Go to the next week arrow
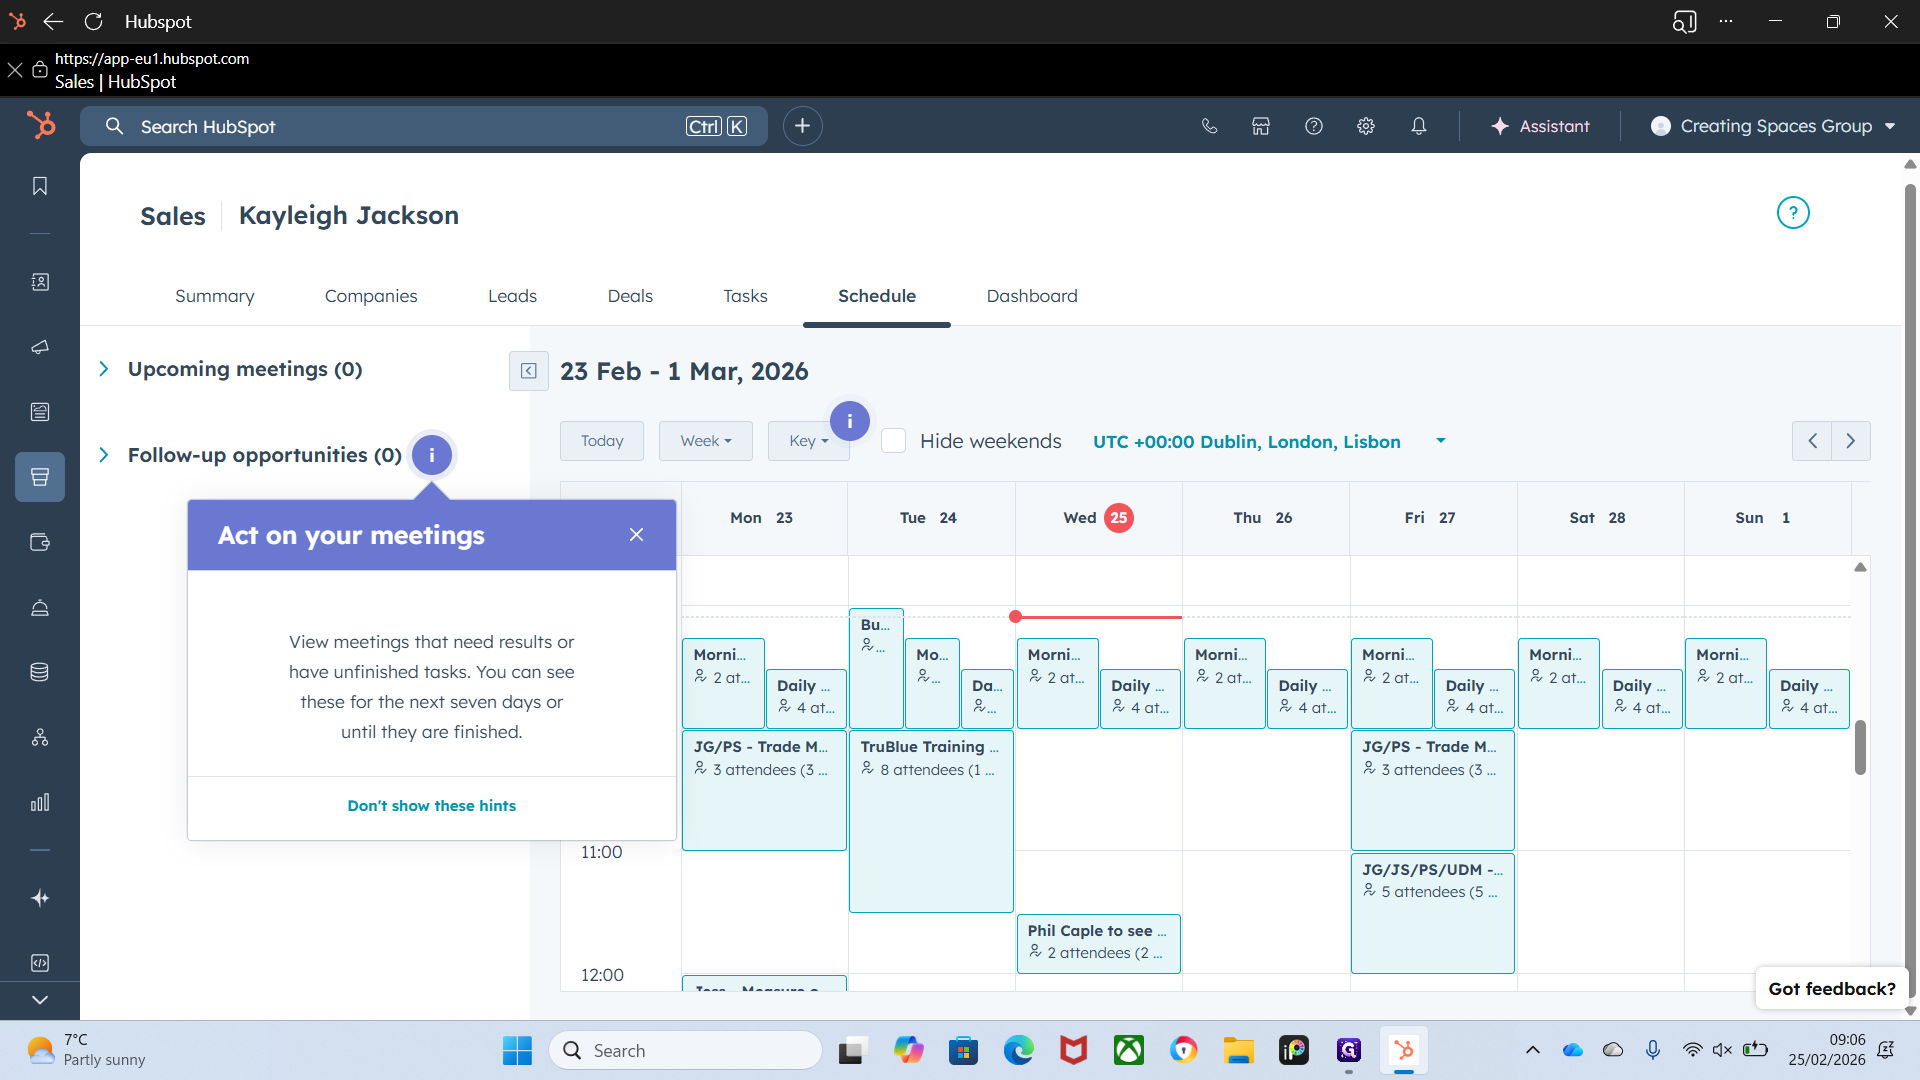The image size is (1920, 1080). (x=1851, y=441)
